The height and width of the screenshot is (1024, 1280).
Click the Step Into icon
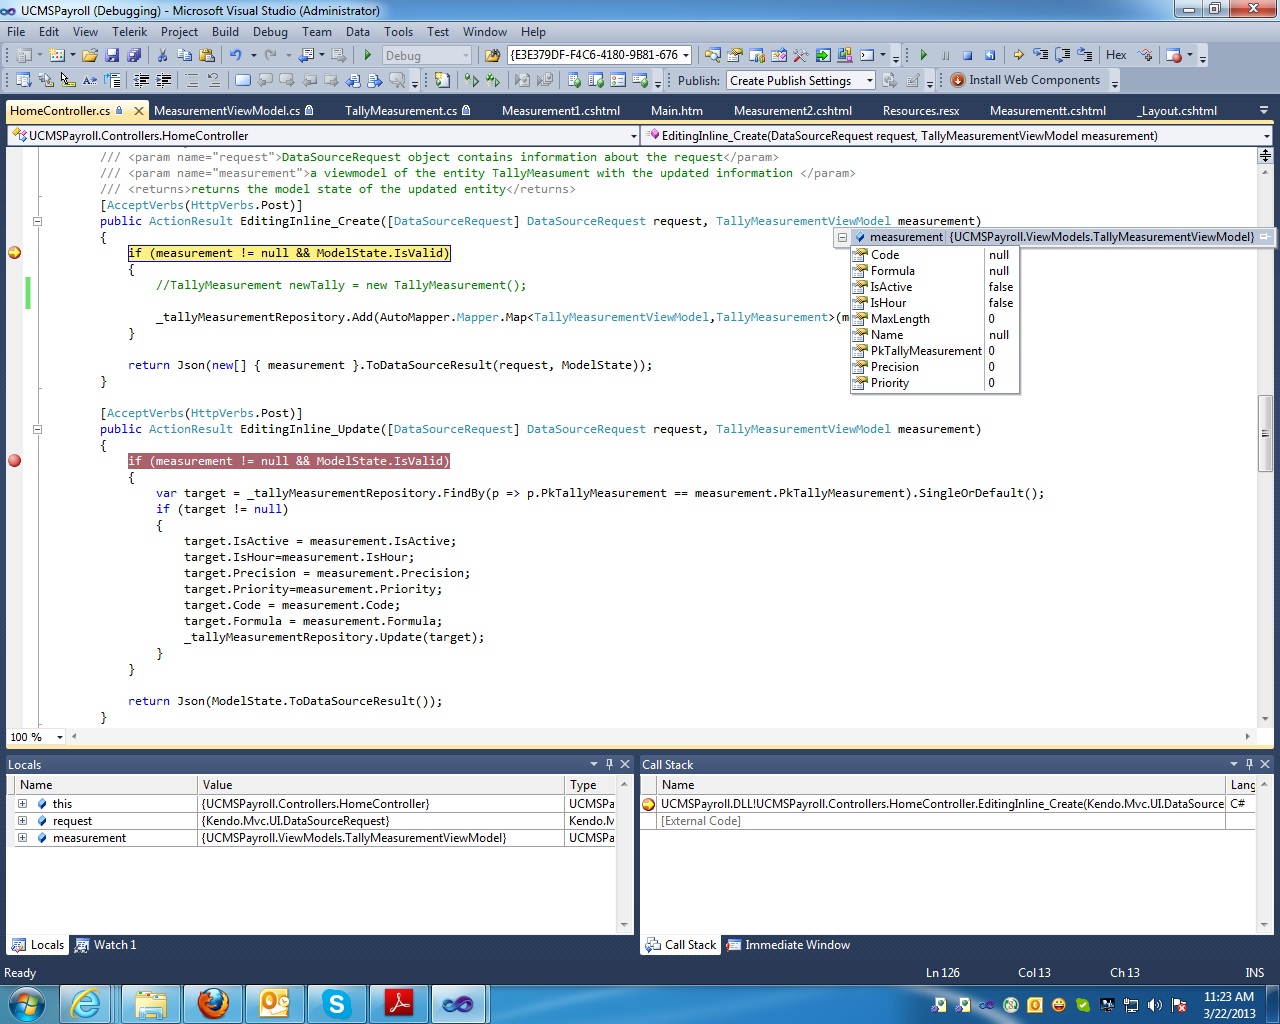1041,56
